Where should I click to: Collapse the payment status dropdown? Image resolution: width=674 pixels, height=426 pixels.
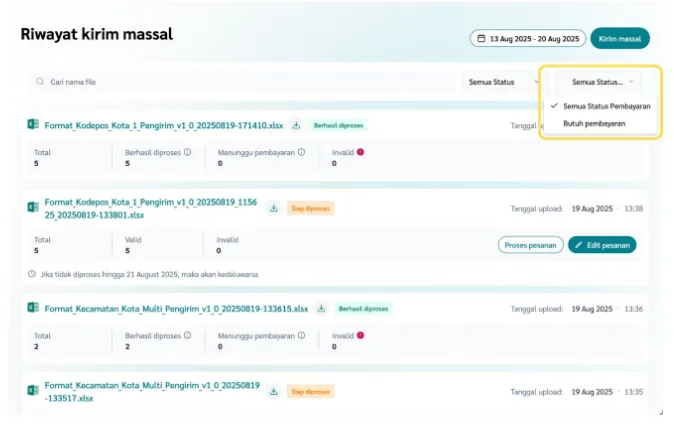(x=601, y=82)
